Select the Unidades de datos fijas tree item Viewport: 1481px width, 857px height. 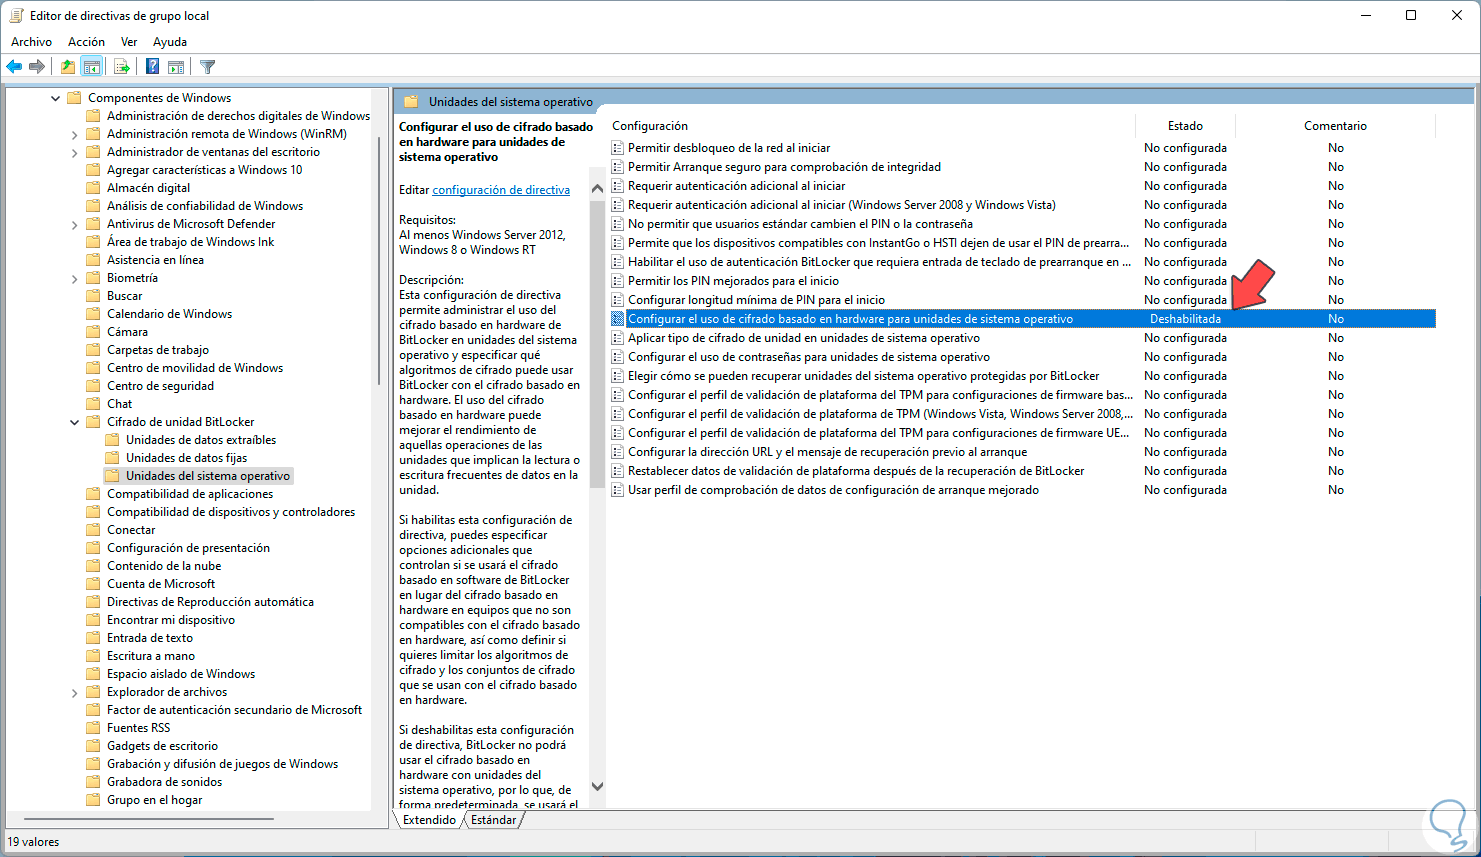(x=186, y=458)
